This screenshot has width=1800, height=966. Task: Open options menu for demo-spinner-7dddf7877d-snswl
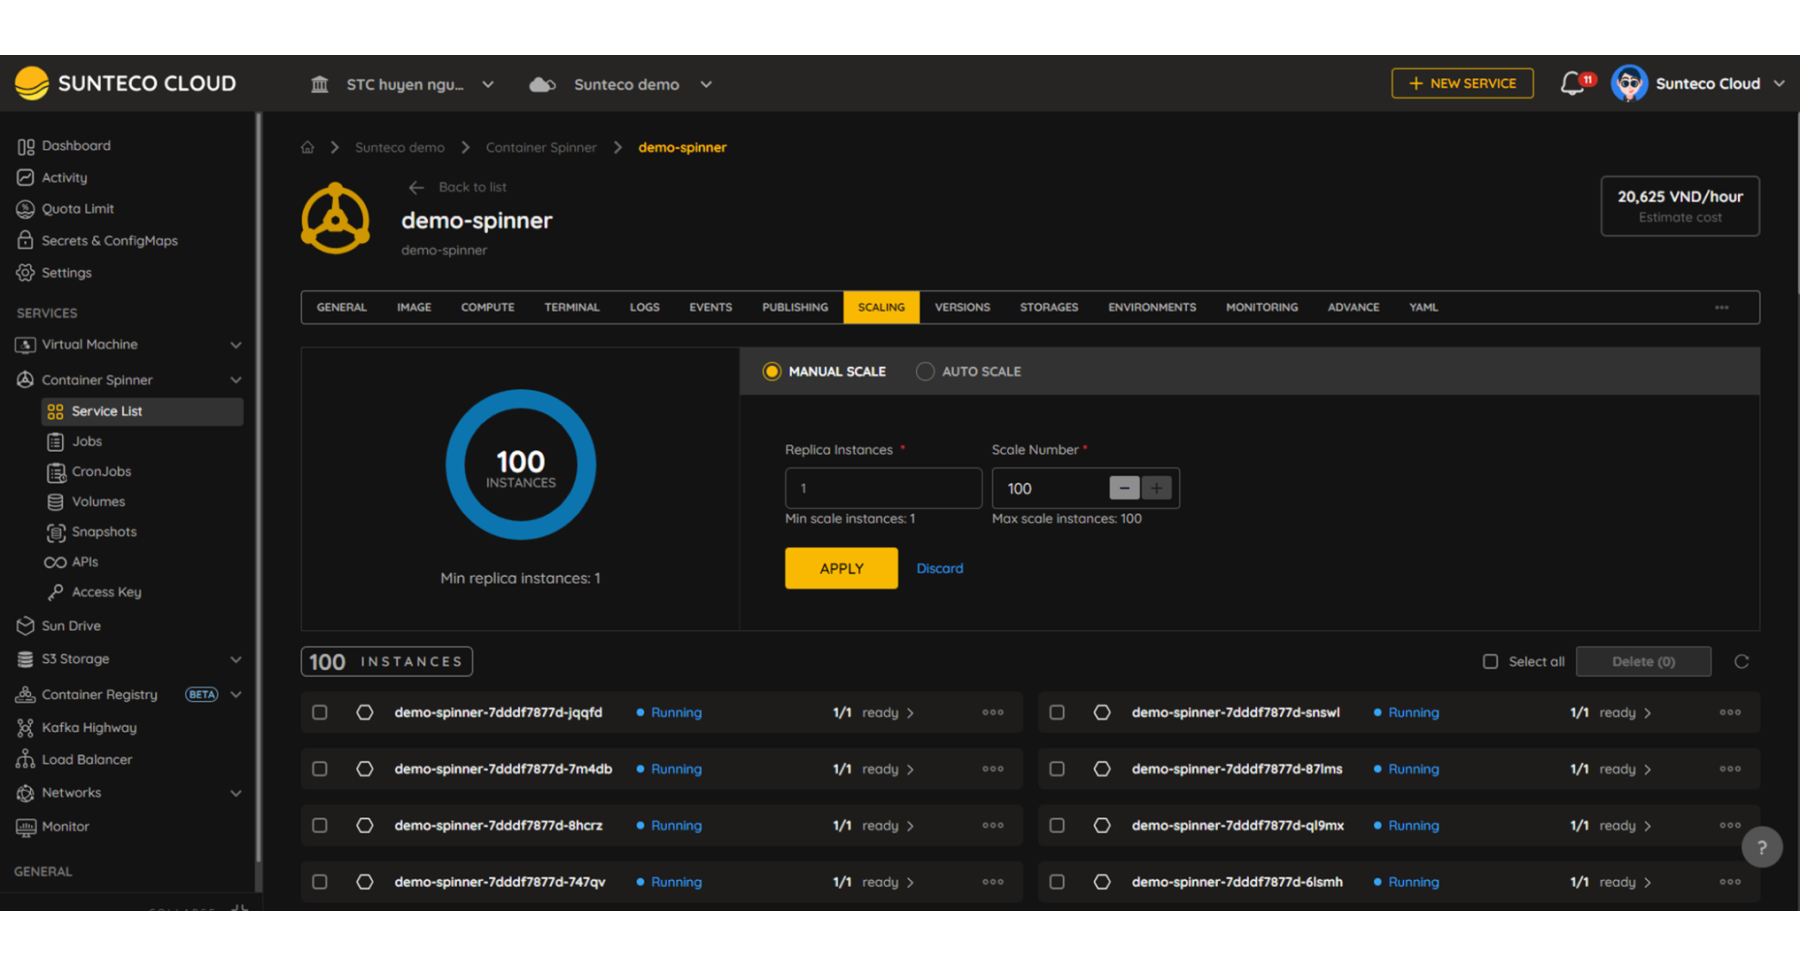click(x=1731, y=713)
